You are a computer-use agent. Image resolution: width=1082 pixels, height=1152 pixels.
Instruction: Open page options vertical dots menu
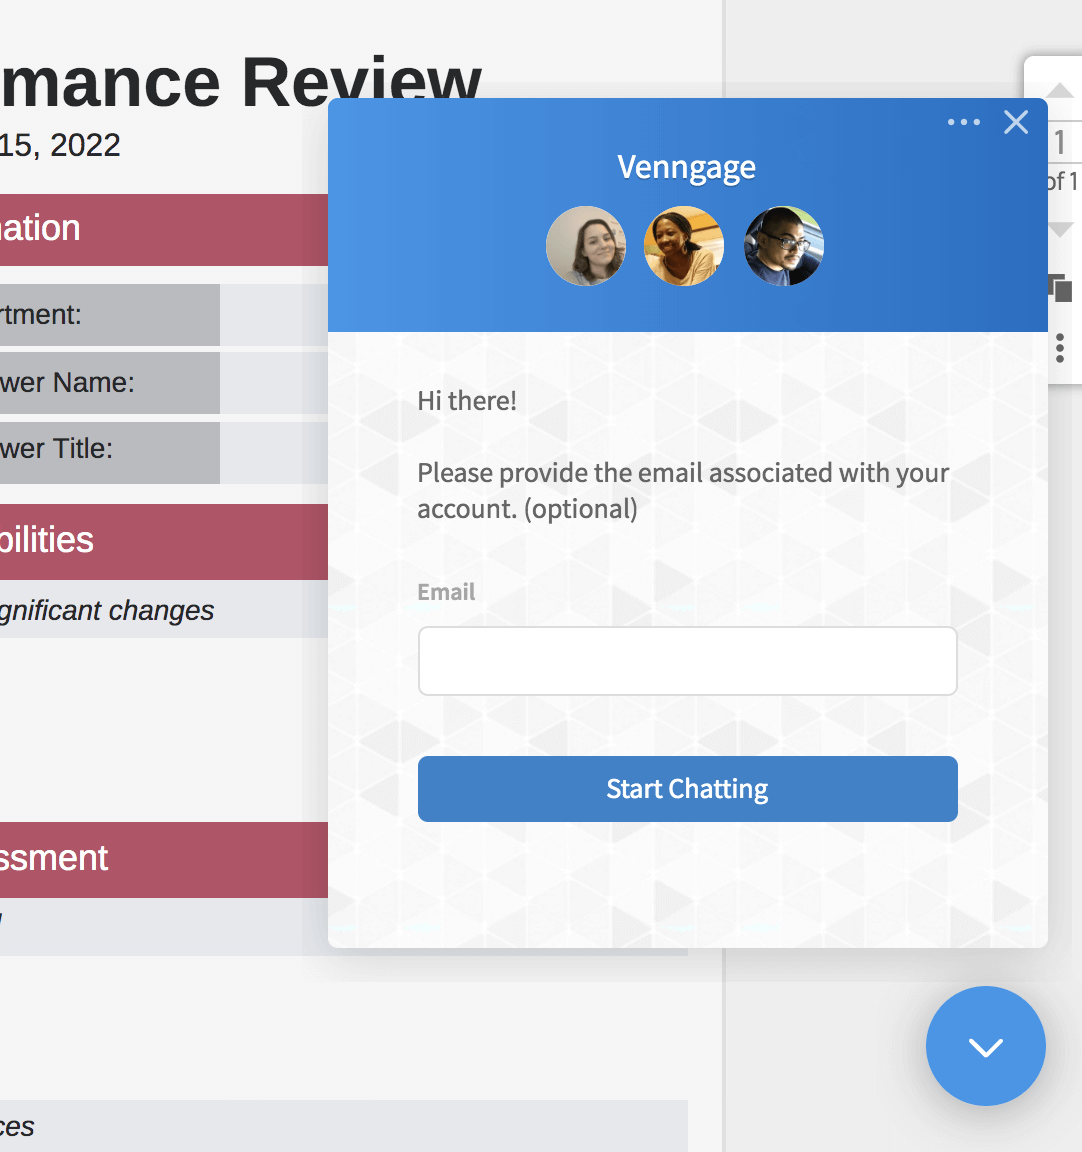click(1059, 348)
